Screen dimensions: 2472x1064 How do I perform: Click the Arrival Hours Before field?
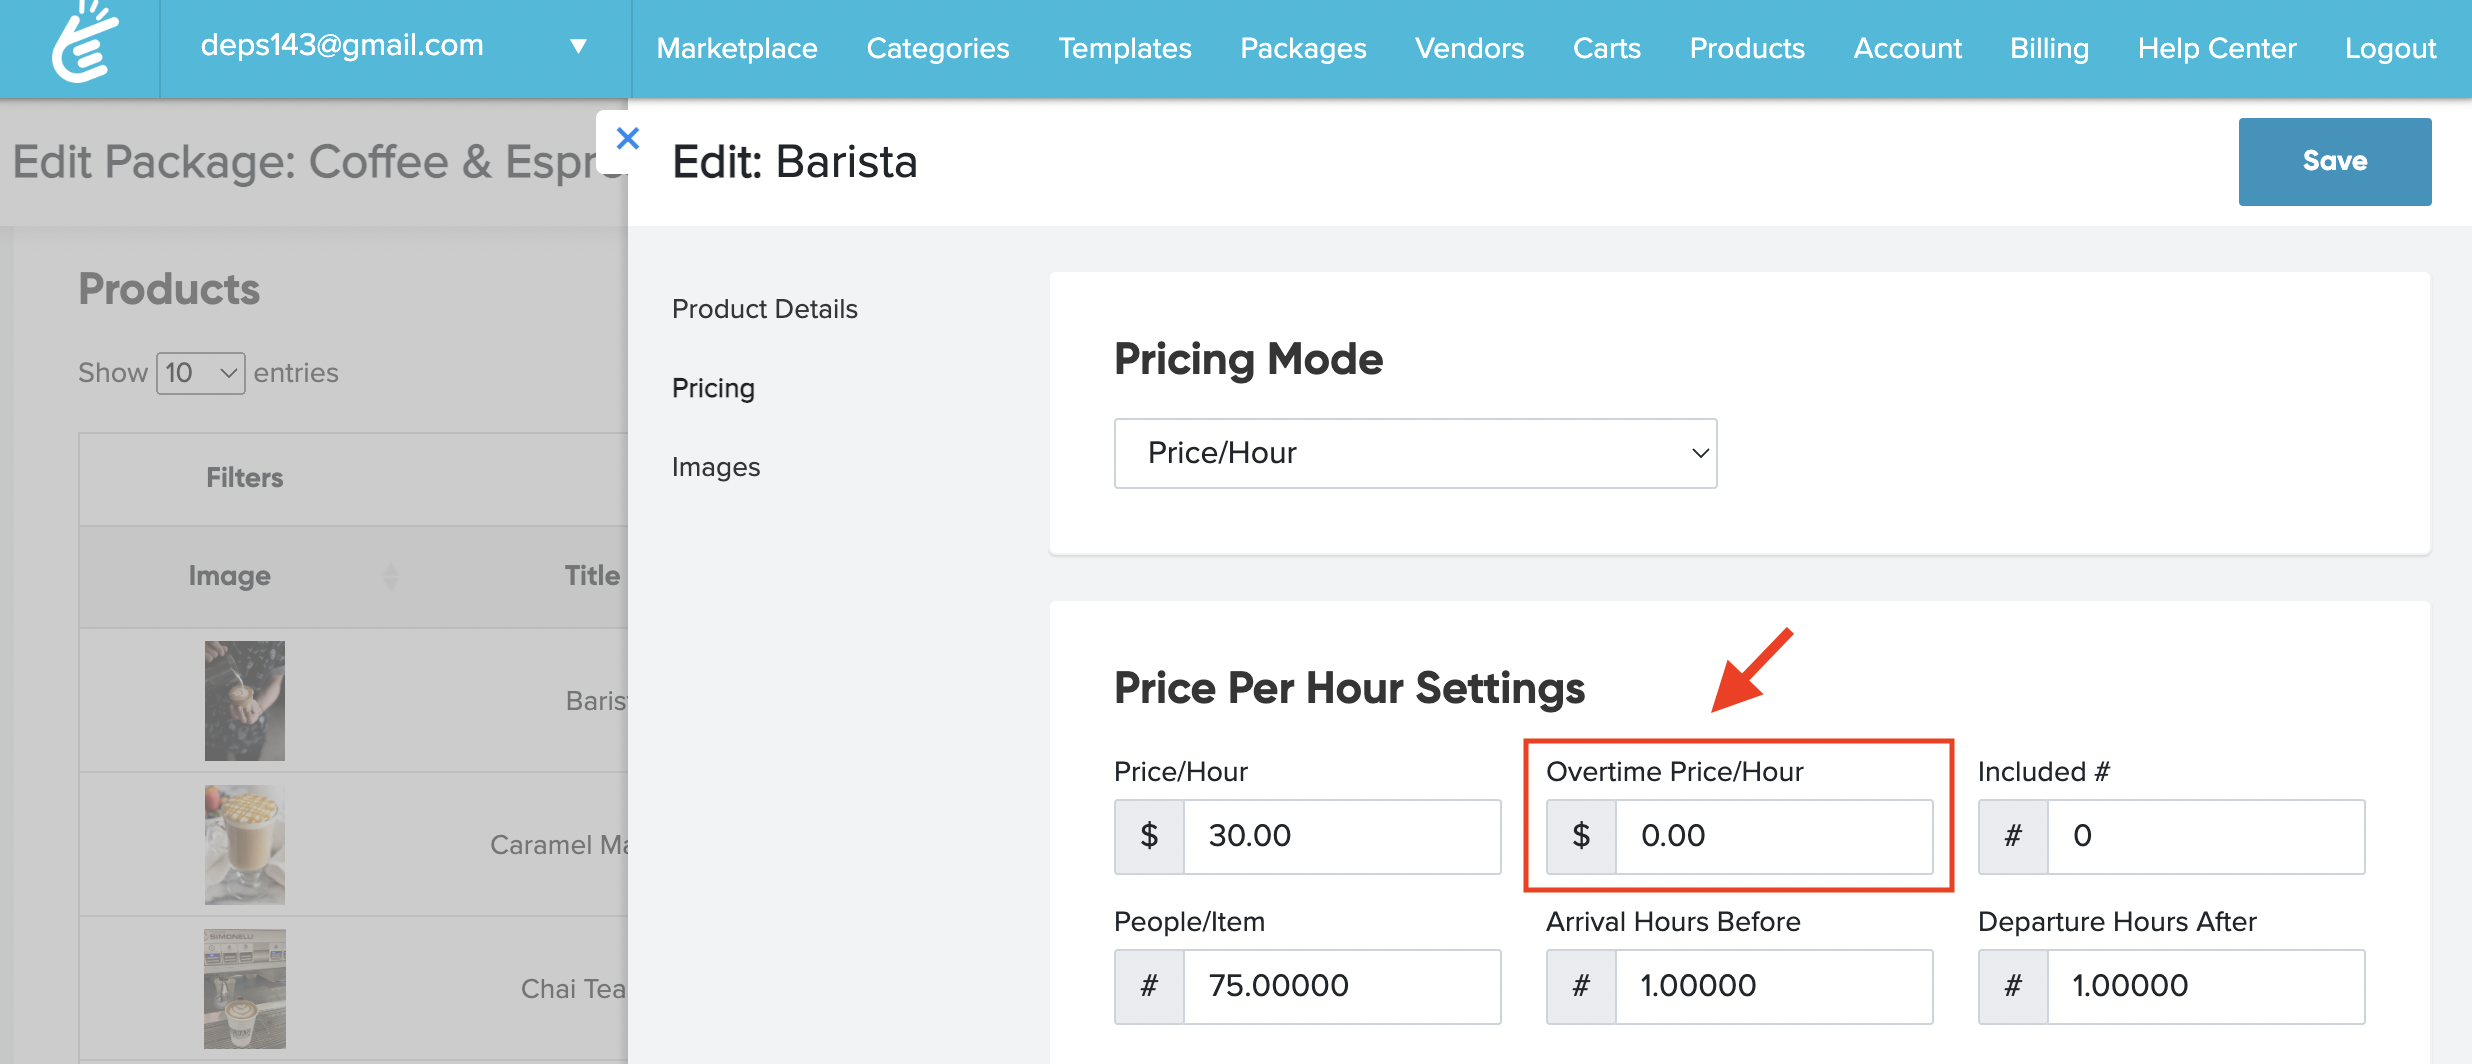(1773, 986)
